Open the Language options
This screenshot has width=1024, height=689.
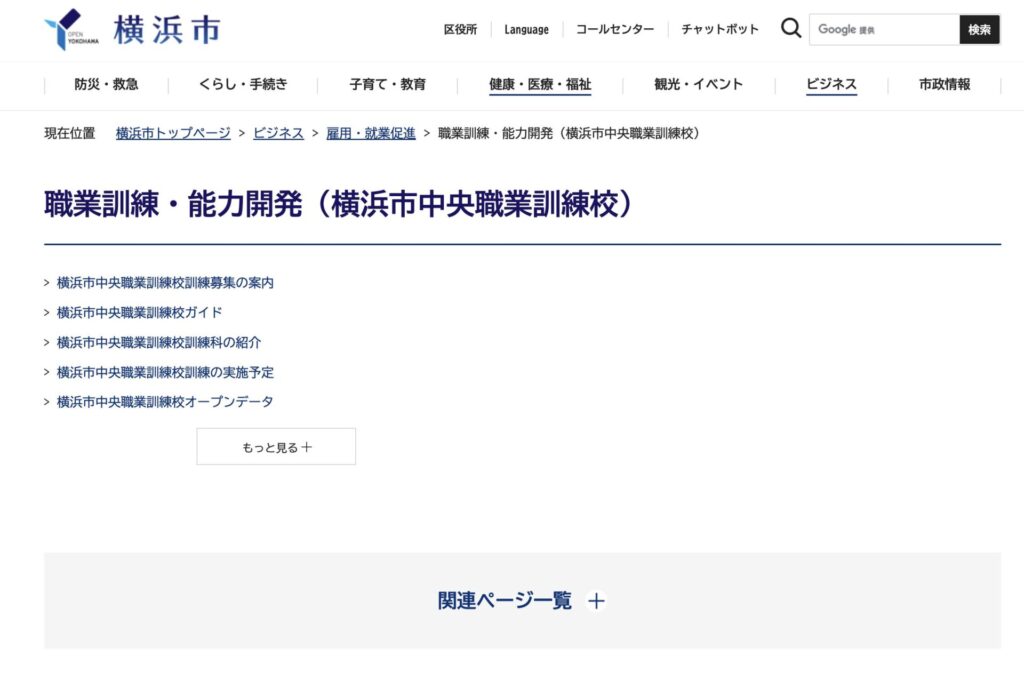click(x=526, y=29)
